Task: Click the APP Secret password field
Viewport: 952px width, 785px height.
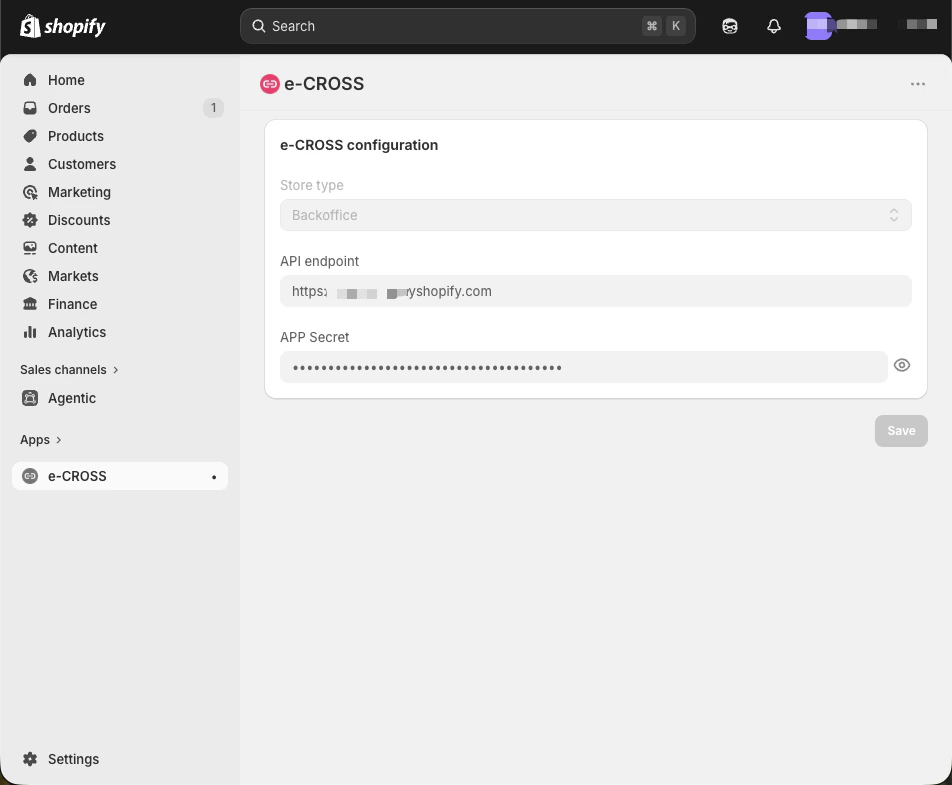Action: coord(583,367)
